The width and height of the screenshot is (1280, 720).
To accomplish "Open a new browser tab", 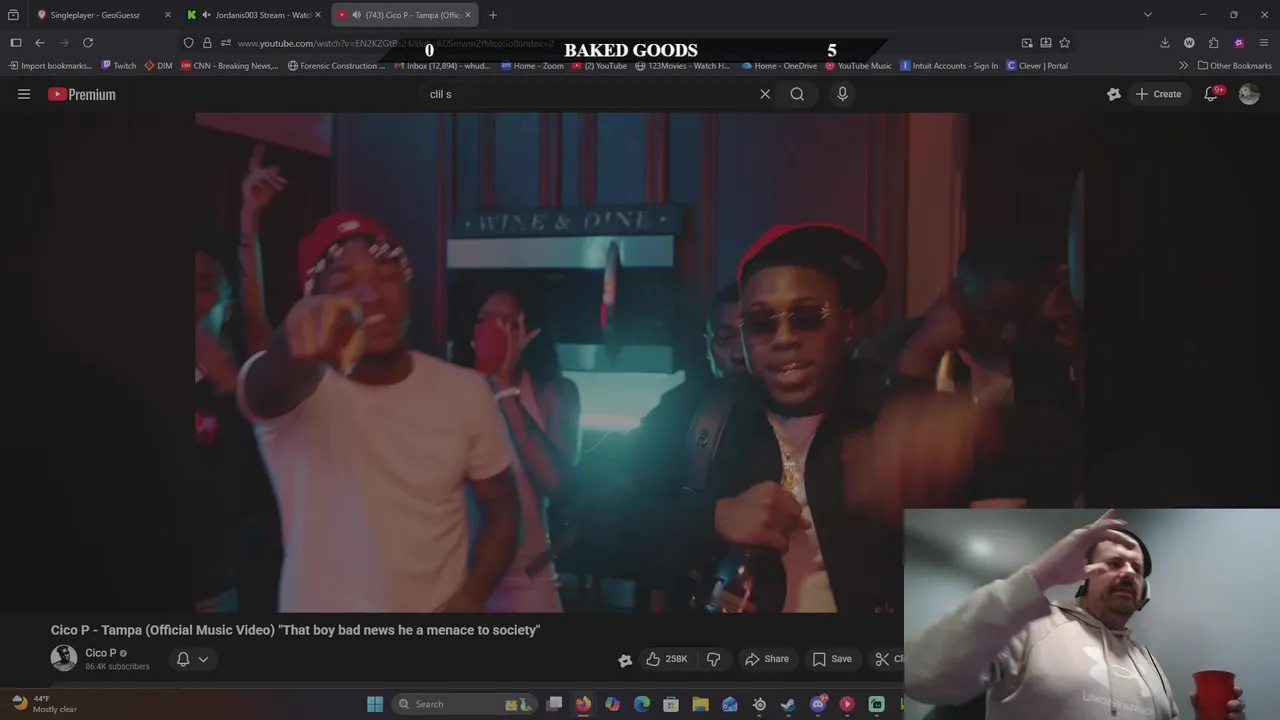I will [x=493, y=15].
